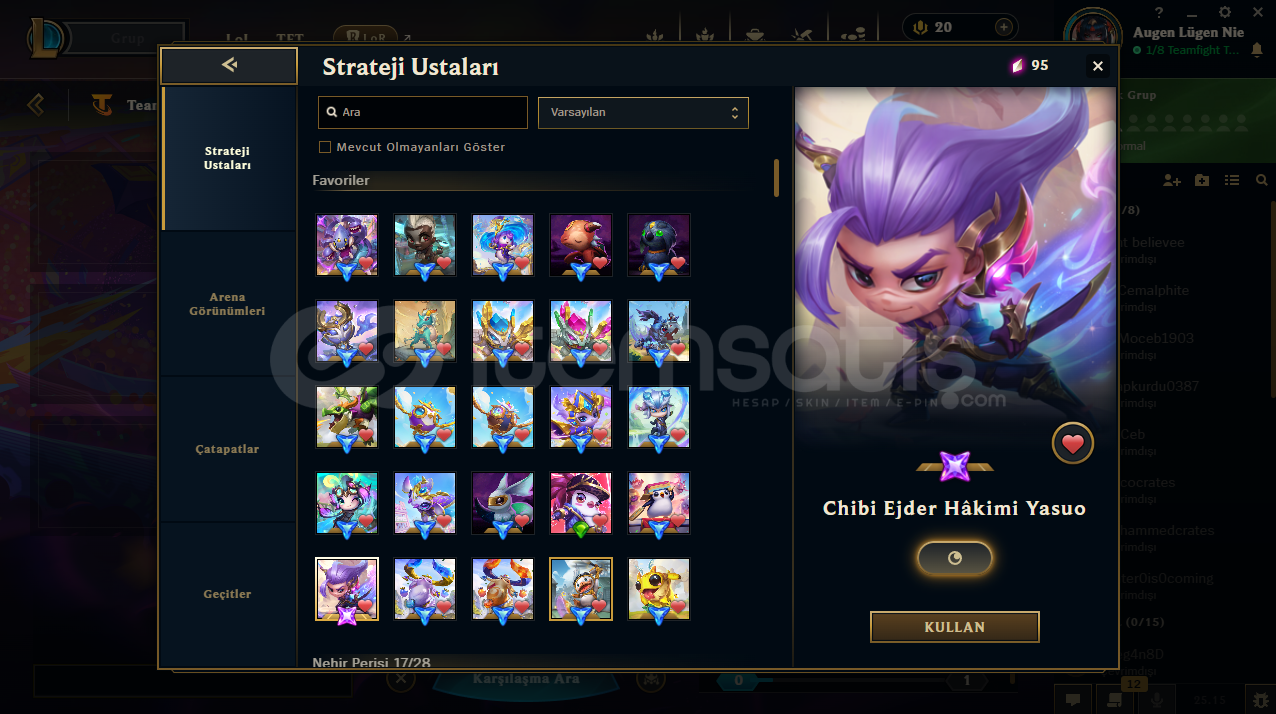The width and height of the screenshot is (1276, 714).
Task: Click the purple star-shard currency icon showing 95
Action: click(x=1017, y=66)
